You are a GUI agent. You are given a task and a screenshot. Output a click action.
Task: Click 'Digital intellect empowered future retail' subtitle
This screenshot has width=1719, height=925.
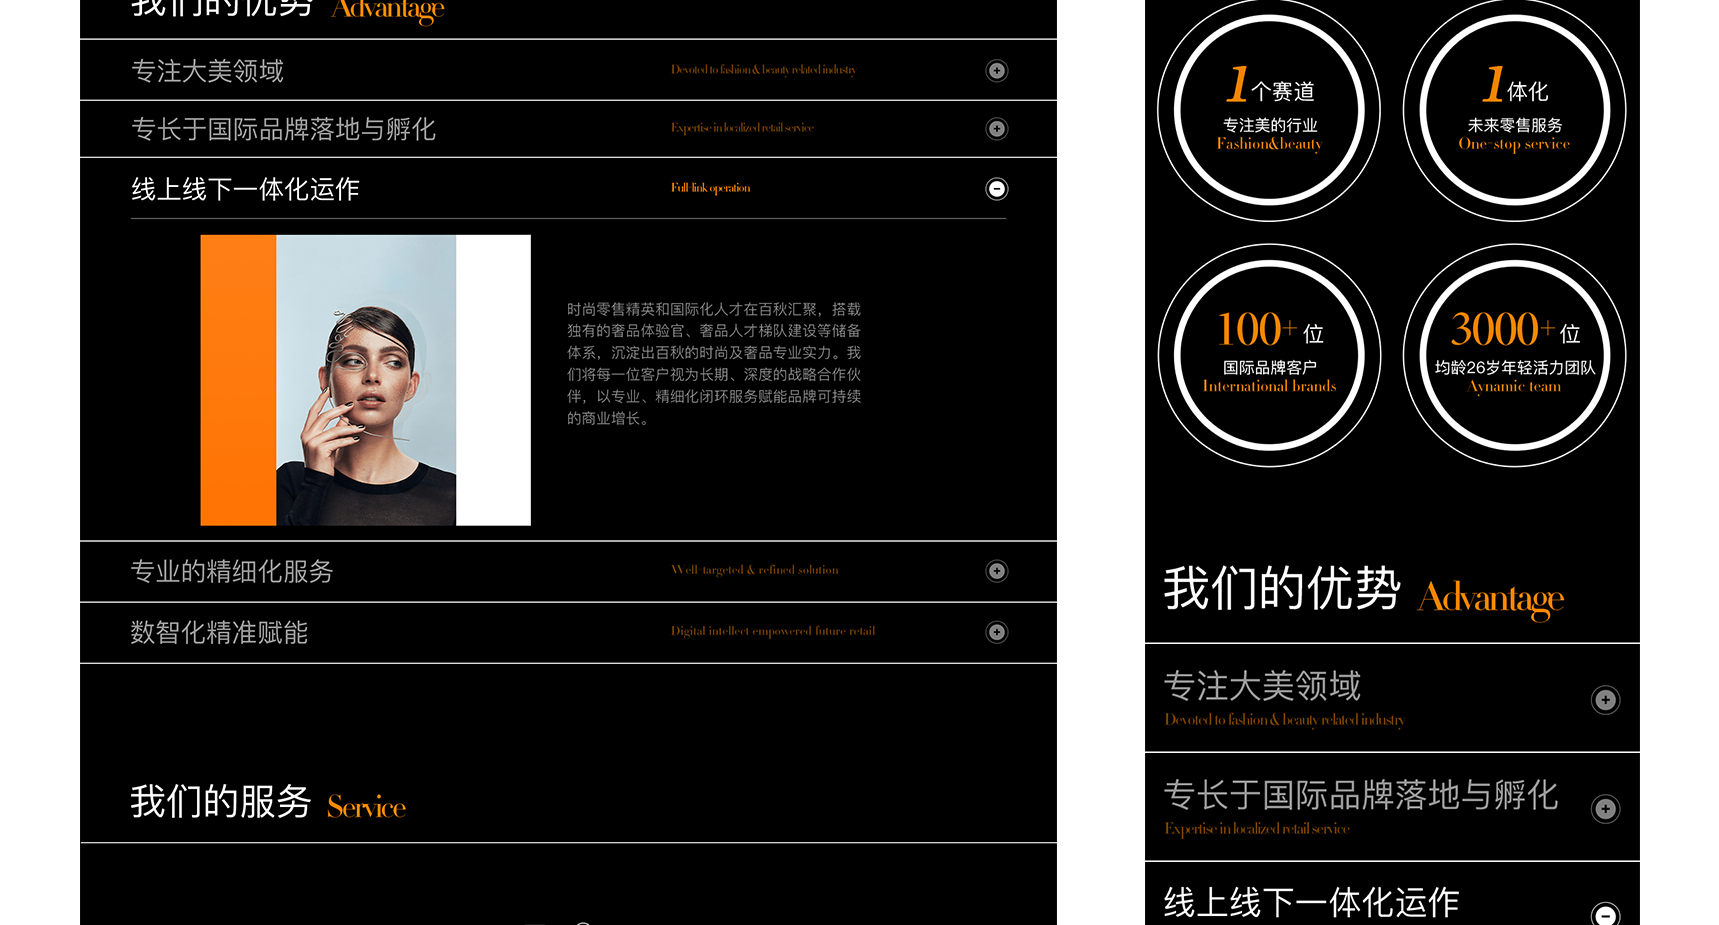(773, 631)
